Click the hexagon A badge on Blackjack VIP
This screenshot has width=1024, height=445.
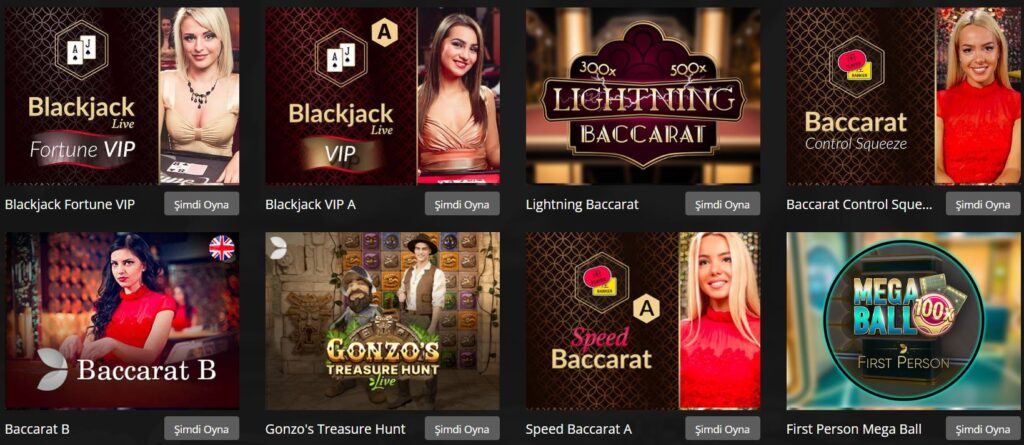[x=385, y=33]
